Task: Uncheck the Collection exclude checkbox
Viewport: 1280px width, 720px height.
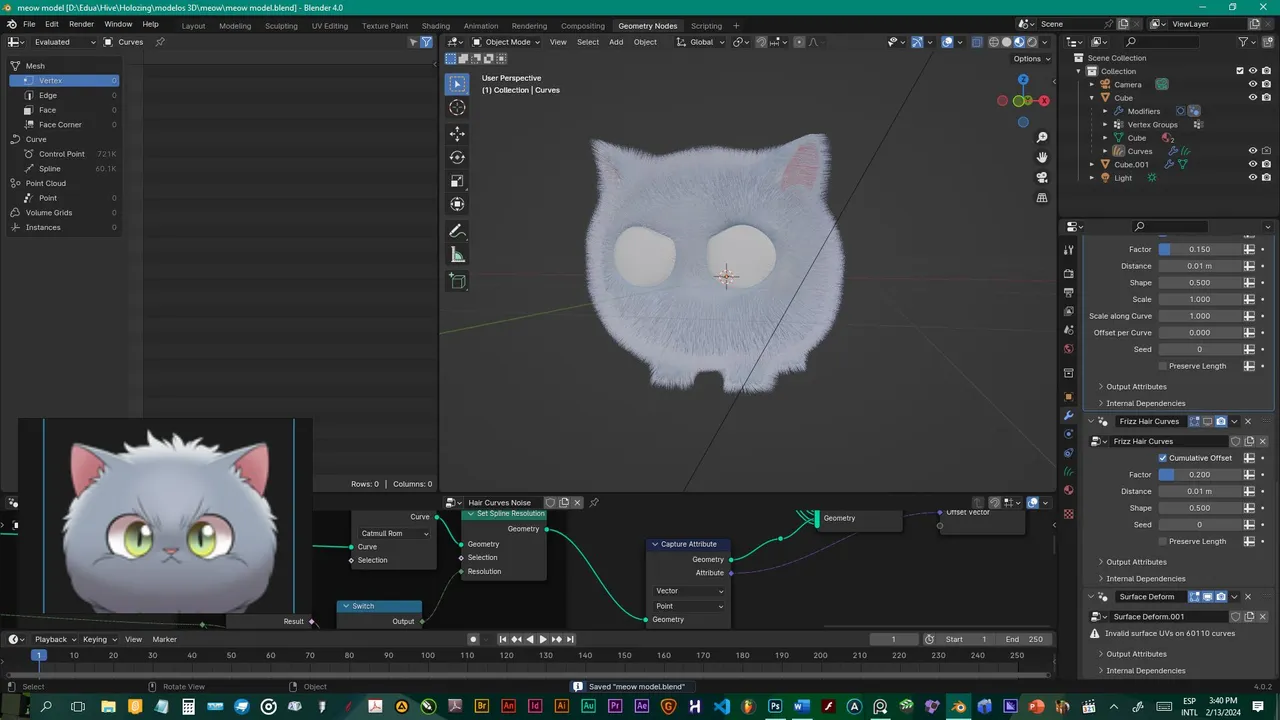Action: click(1240, 71)
